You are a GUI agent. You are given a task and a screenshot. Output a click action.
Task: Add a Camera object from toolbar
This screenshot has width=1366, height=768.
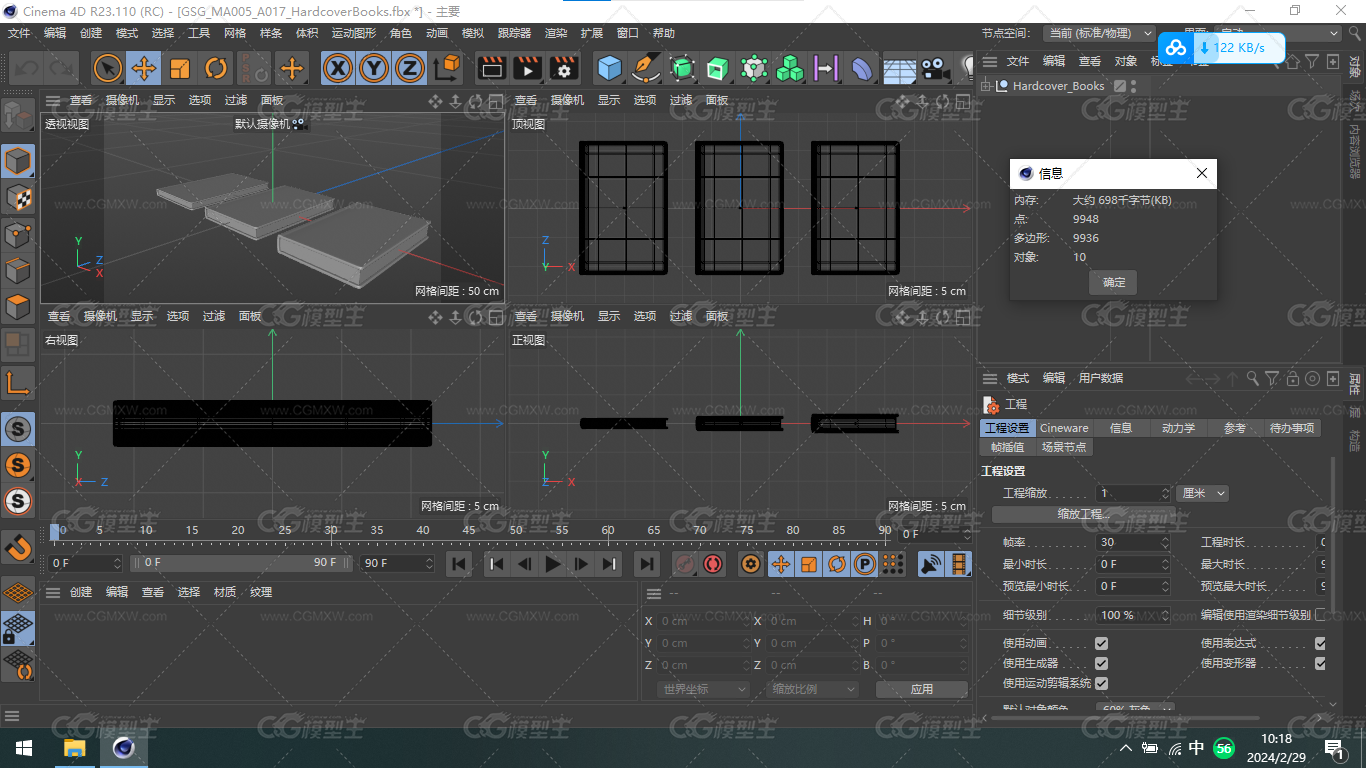pos(934,68)
